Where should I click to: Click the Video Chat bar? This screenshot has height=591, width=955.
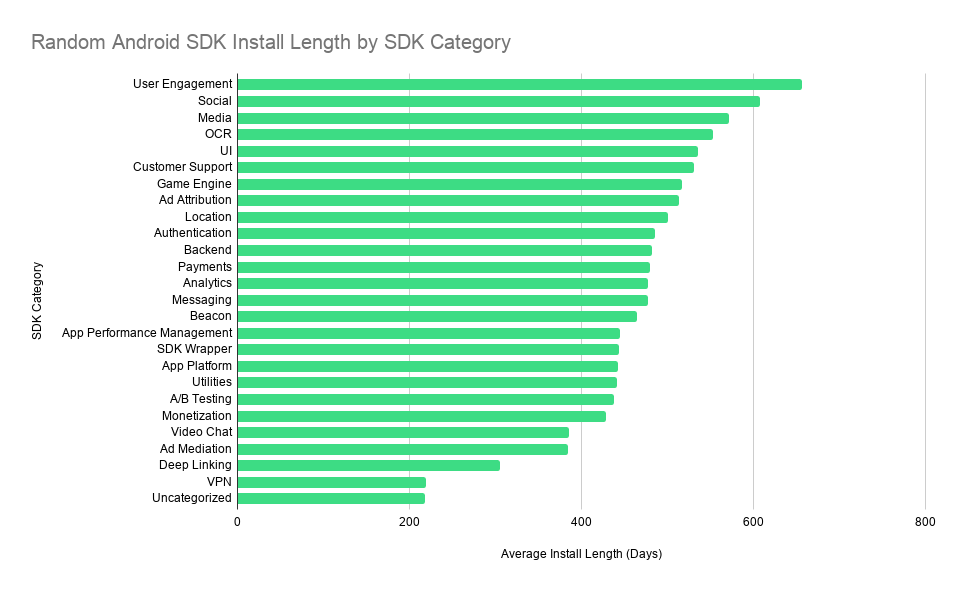click(x=403, y=433)
